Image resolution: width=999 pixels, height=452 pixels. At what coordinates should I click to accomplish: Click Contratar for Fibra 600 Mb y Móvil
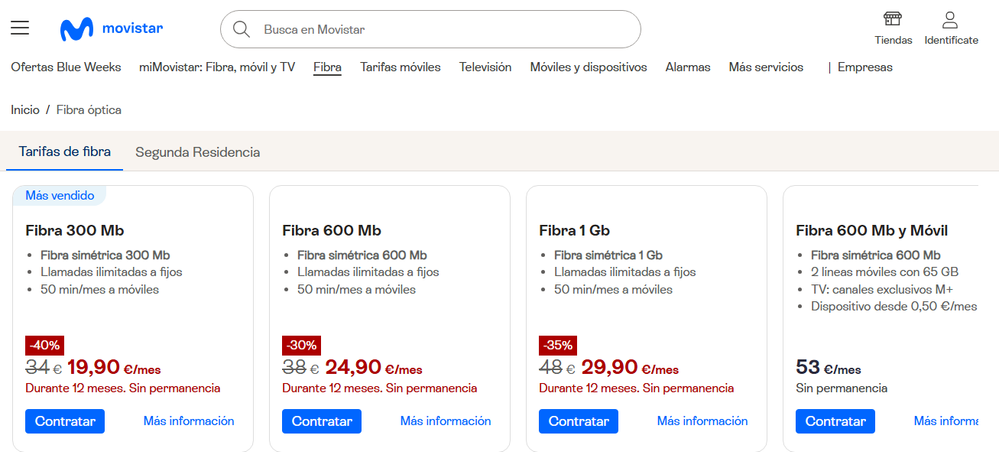pyautogui.click(x=835, y=421)
